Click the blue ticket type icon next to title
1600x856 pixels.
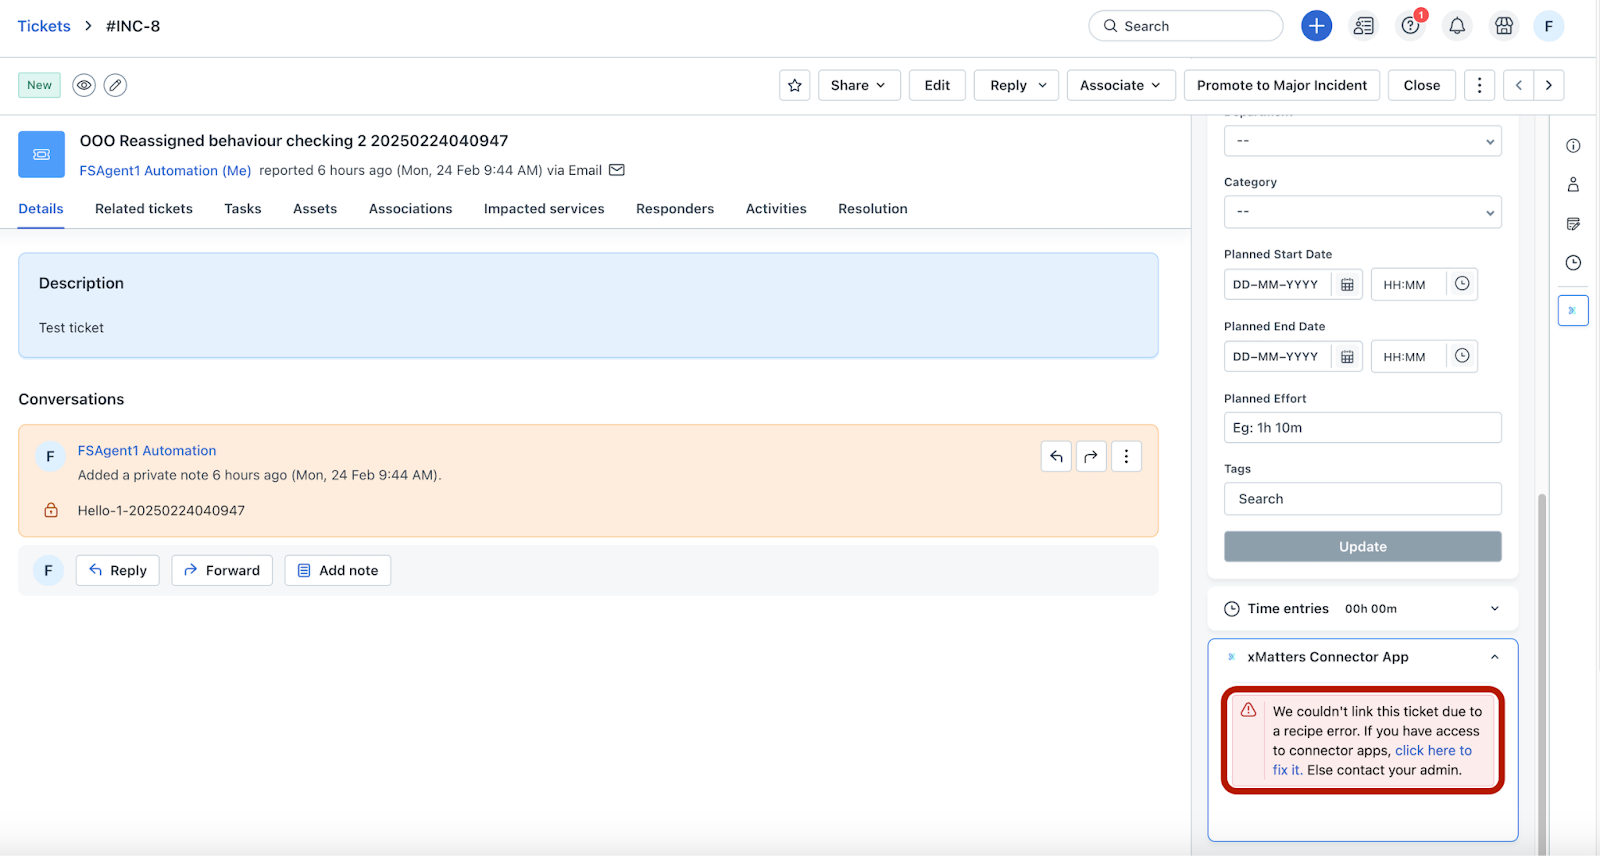41,154
